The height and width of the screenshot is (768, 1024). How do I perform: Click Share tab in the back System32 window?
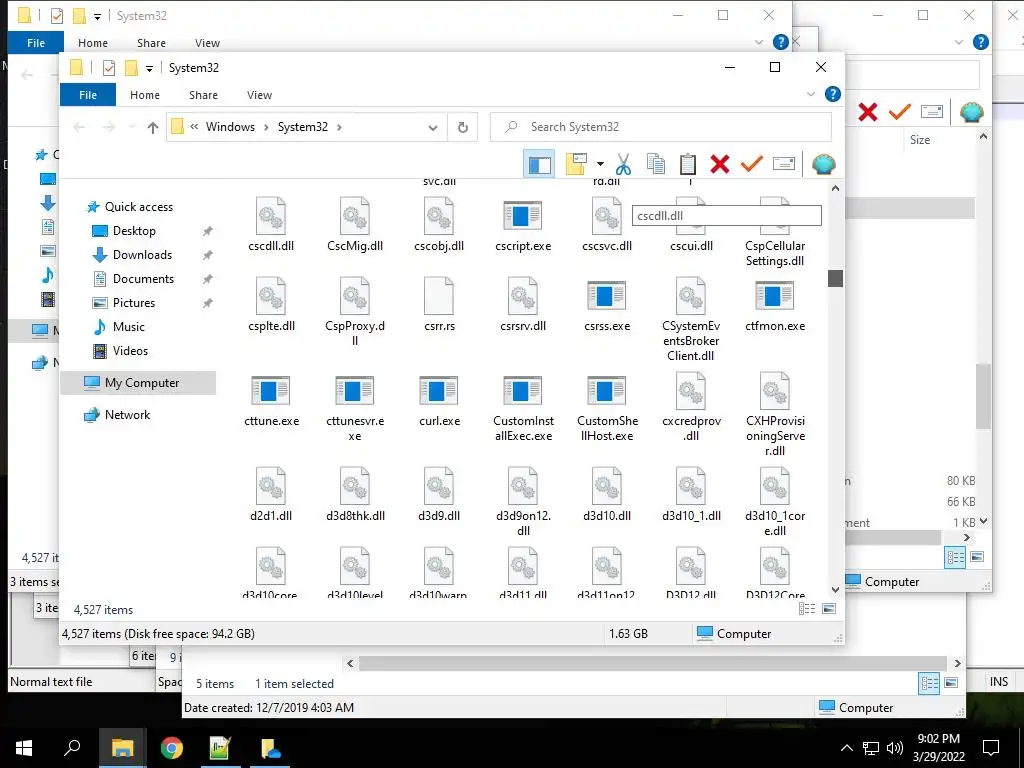coord(151,43)
